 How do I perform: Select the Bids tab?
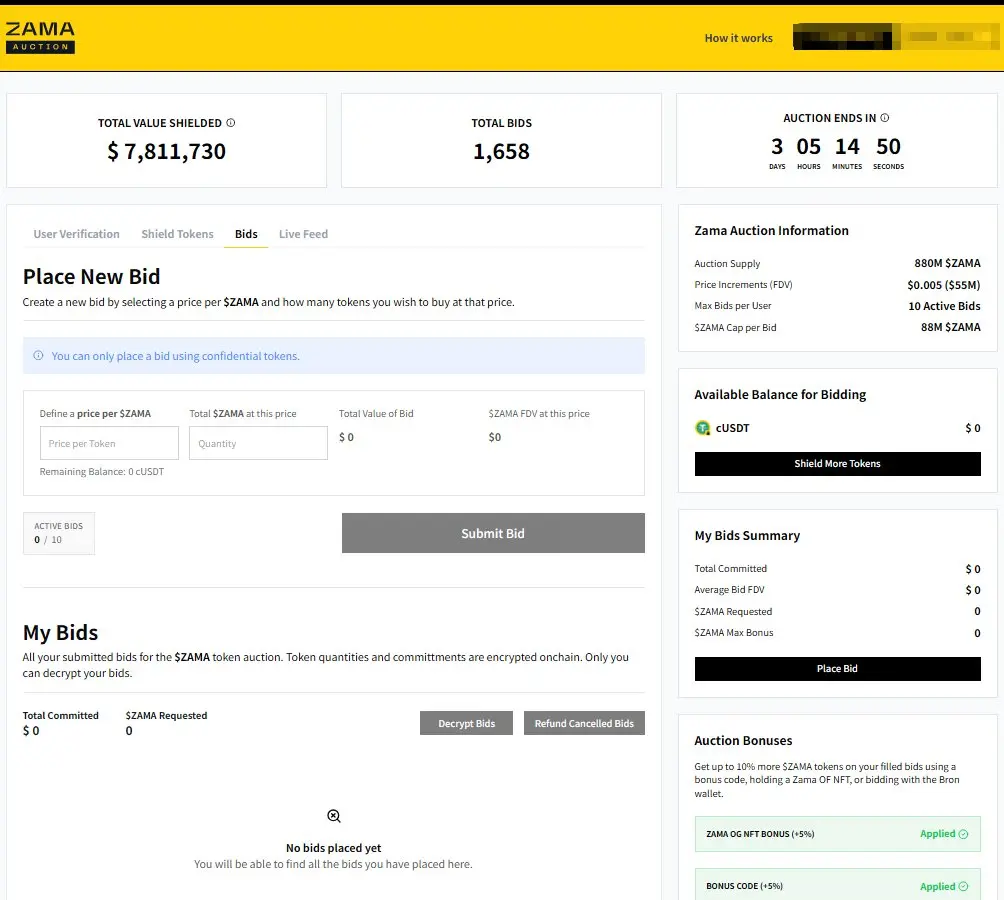[x=246, y=234]
